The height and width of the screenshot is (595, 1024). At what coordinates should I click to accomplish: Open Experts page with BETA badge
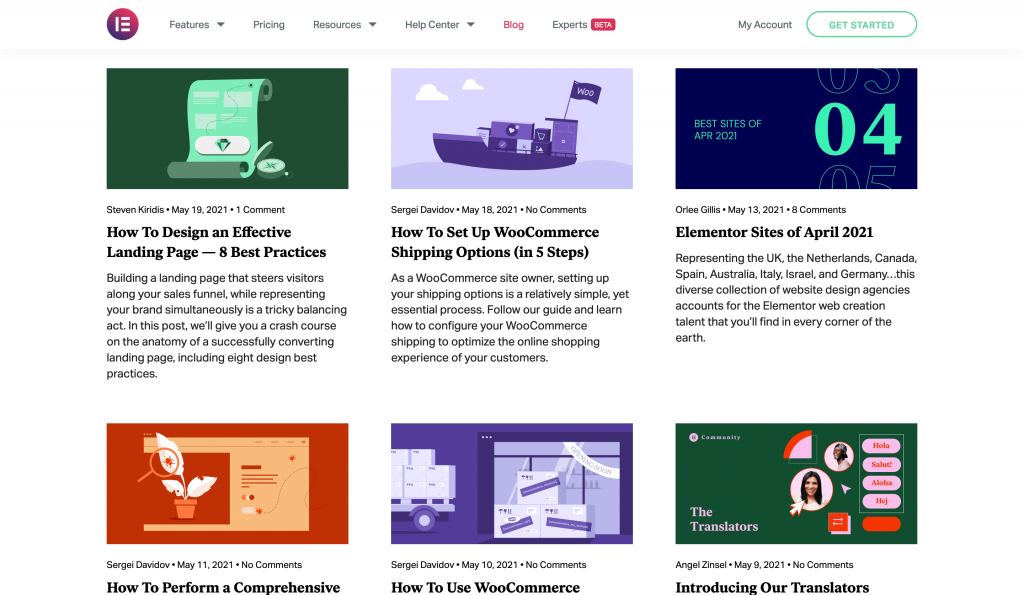pos(582,25)
